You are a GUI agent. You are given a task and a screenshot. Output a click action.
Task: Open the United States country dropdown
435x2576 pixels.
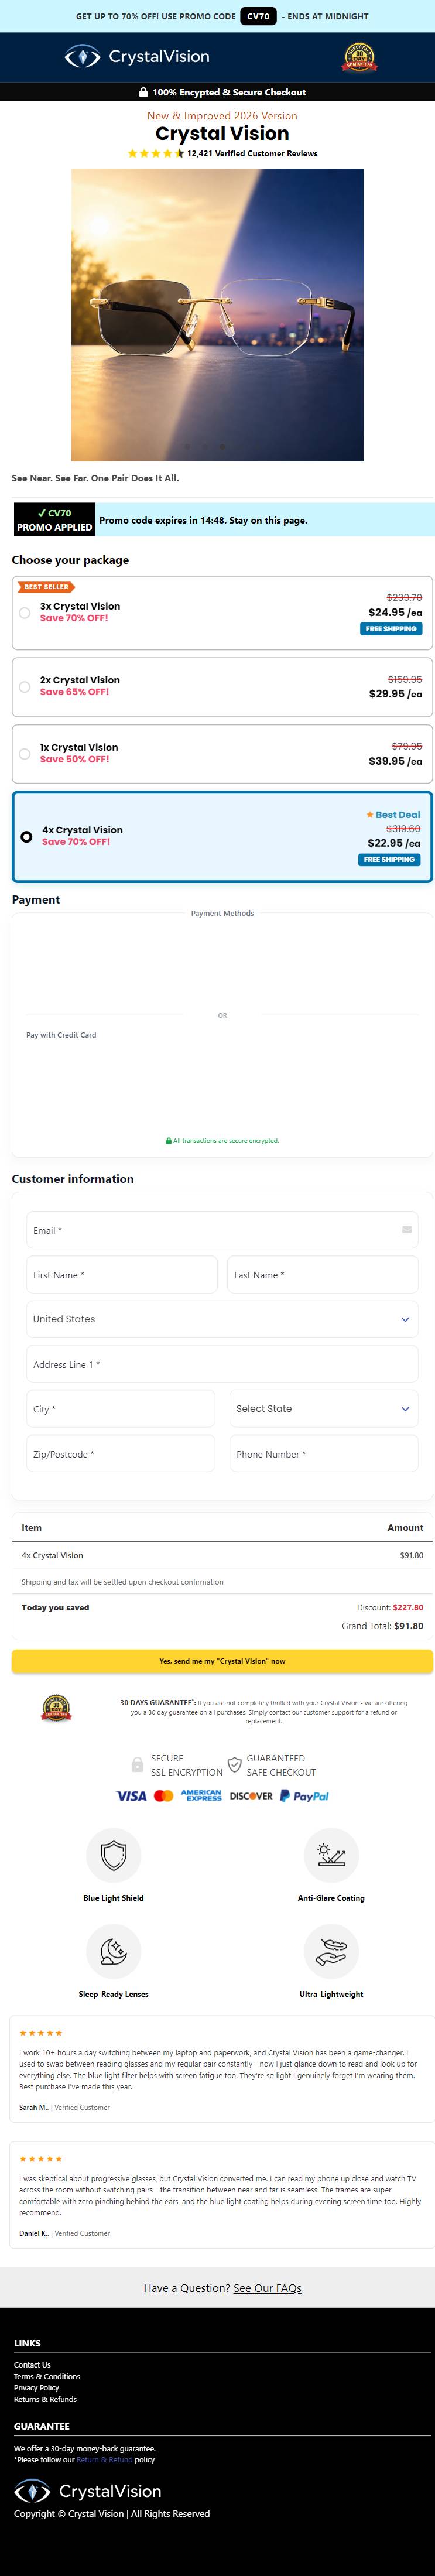click(x=222, y=1319)
